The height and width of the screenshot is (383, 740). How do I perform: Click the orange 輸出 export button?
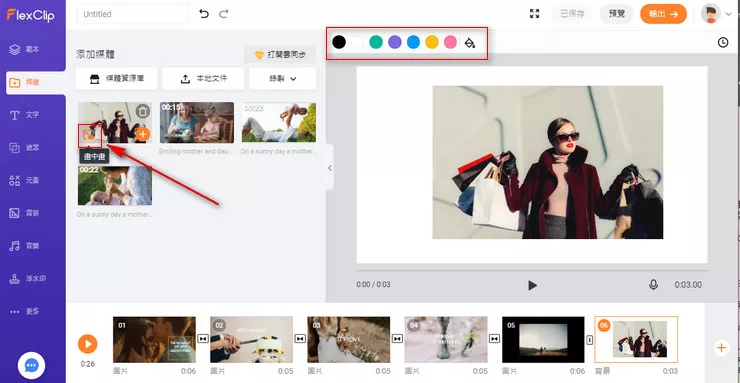(x=663, y=14)
